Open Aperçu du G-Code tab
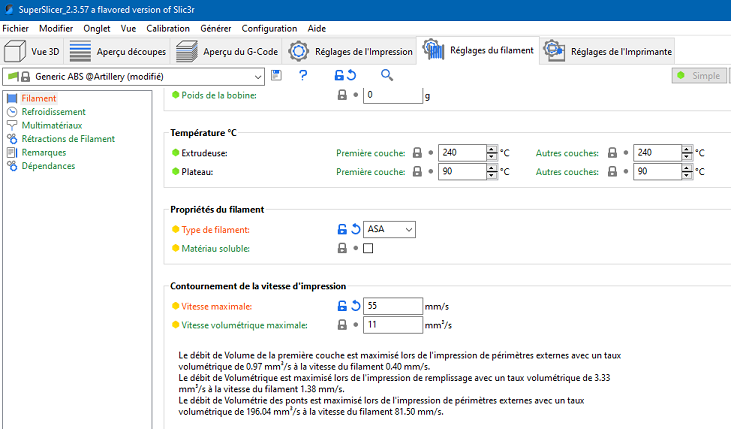Image resolution: width=731 pixels, height=429 pixels. [x=227, y=51]
